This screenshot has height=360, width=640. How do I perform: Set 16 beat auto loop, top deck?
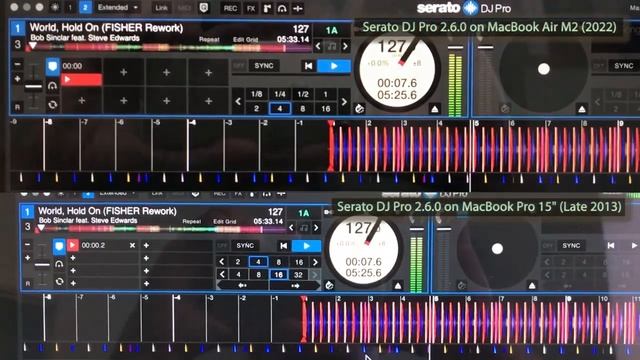pos(326,109)
